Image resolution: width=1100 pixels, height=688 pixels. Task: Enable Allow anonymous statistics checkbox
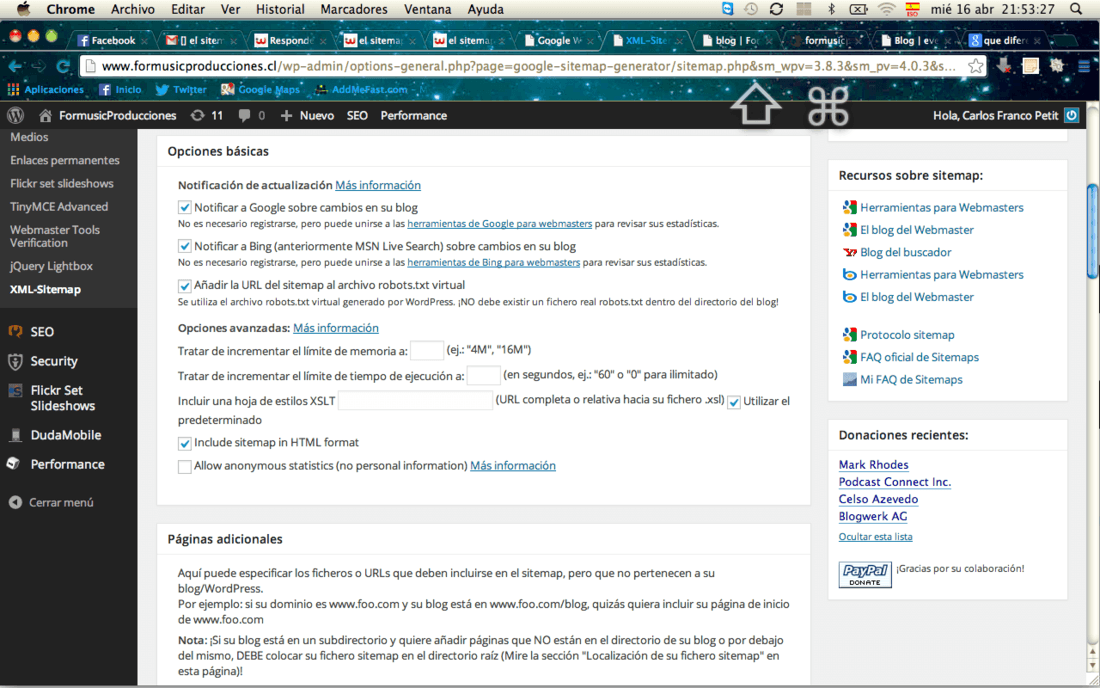point(185,466)
